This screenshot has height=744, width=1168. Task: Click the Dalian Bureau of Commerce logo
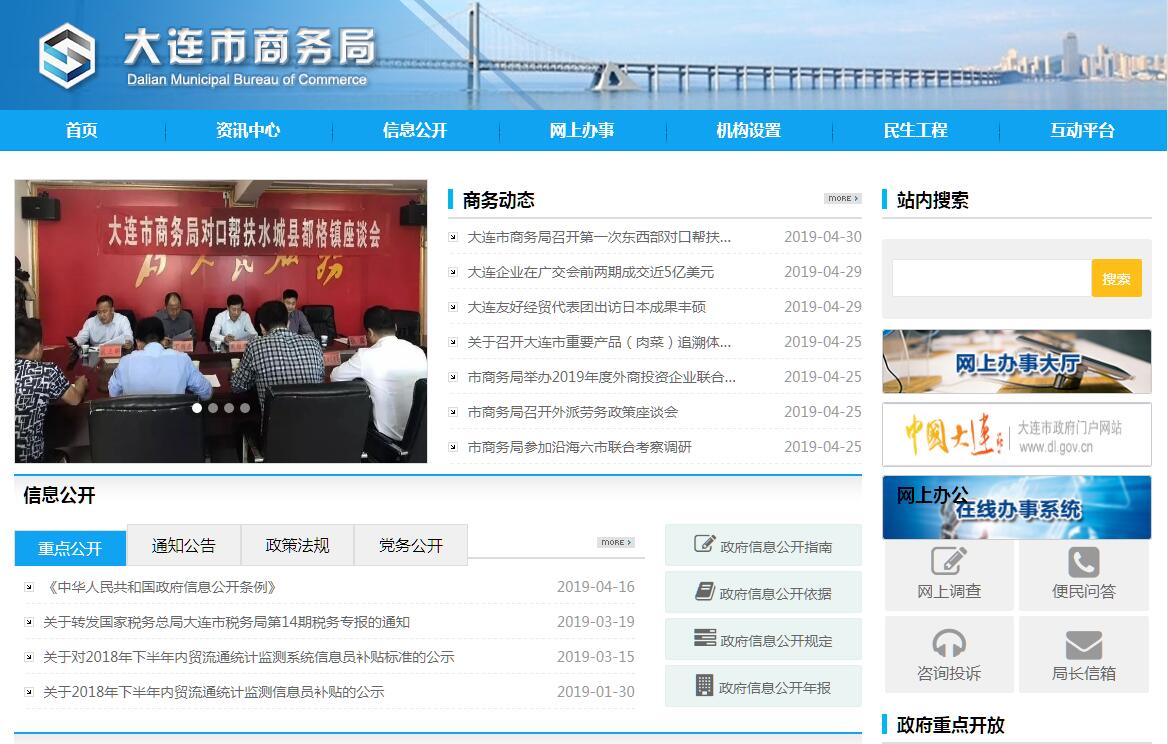click(x=67, y=56)
